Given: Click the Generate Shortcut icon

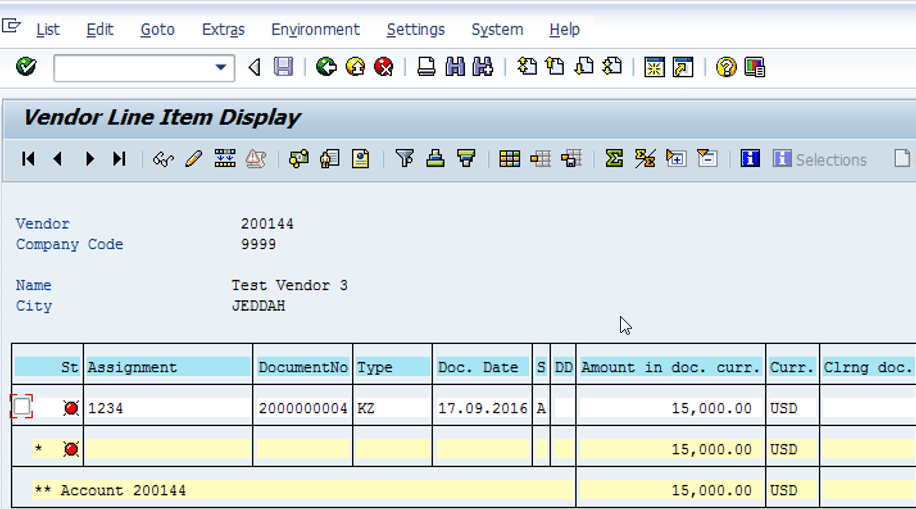Looking at the screenshot, I should 683,67.
